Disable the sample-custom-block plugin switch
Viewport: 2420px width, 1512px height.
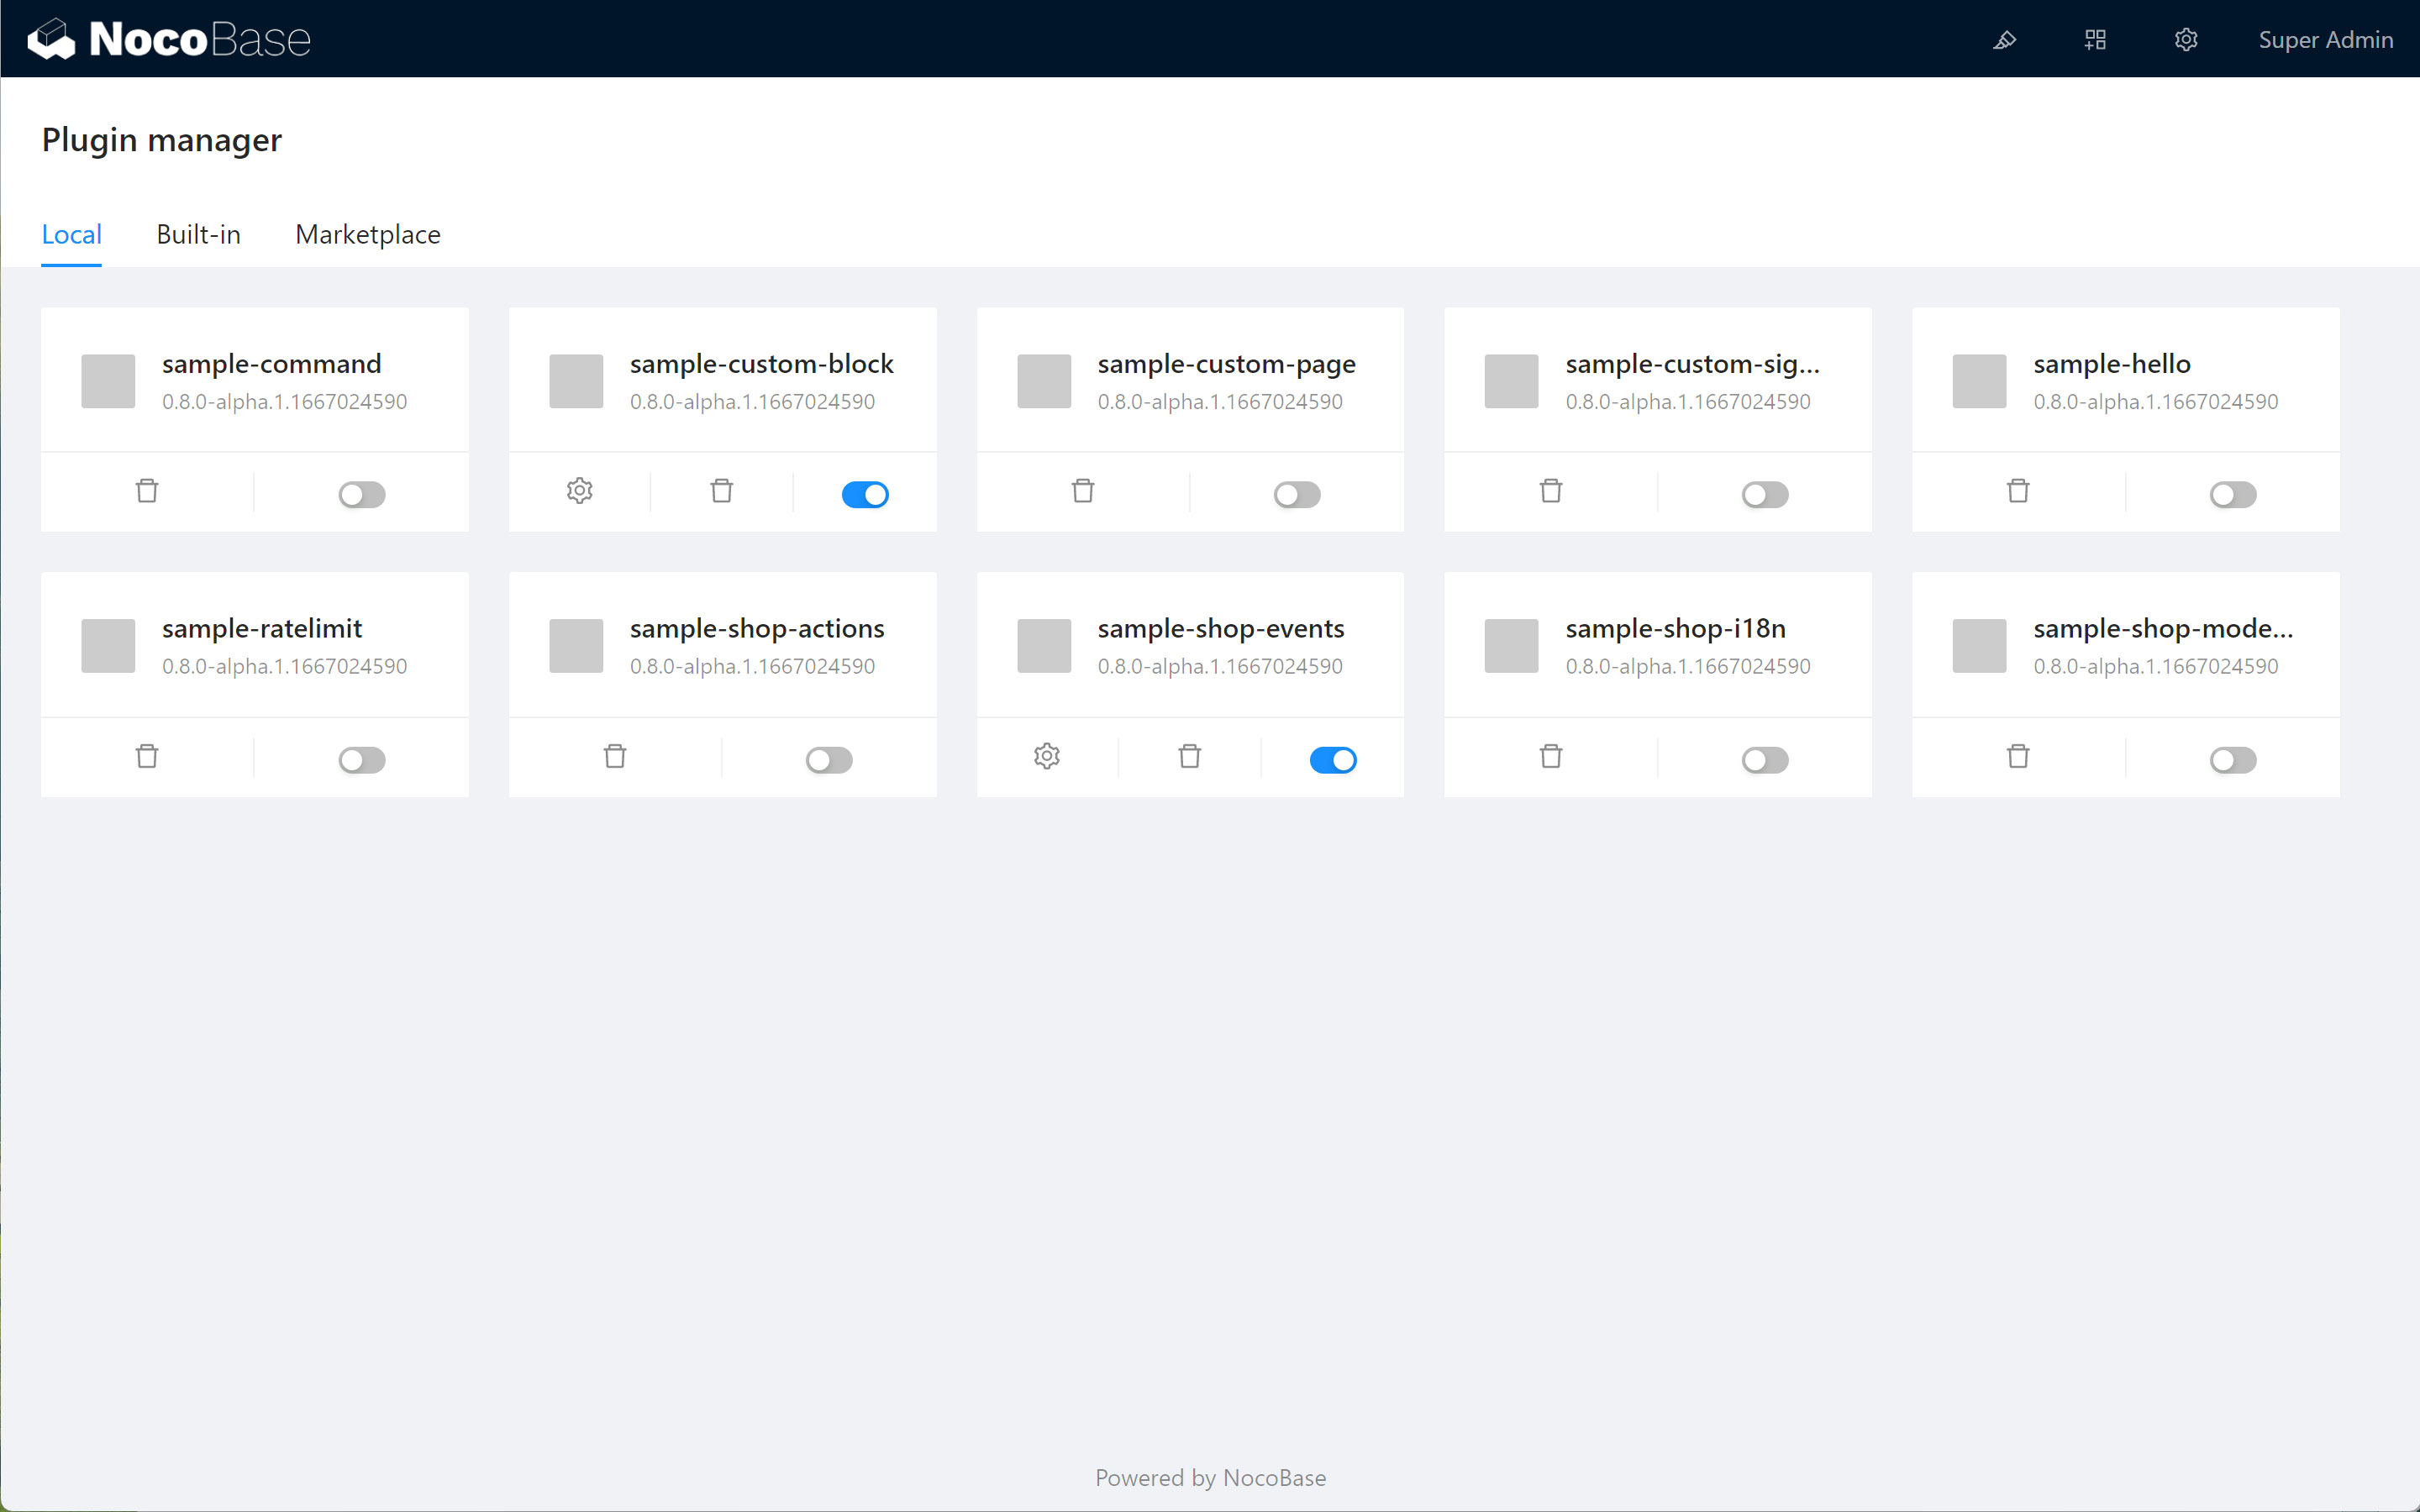coord(865,495)
